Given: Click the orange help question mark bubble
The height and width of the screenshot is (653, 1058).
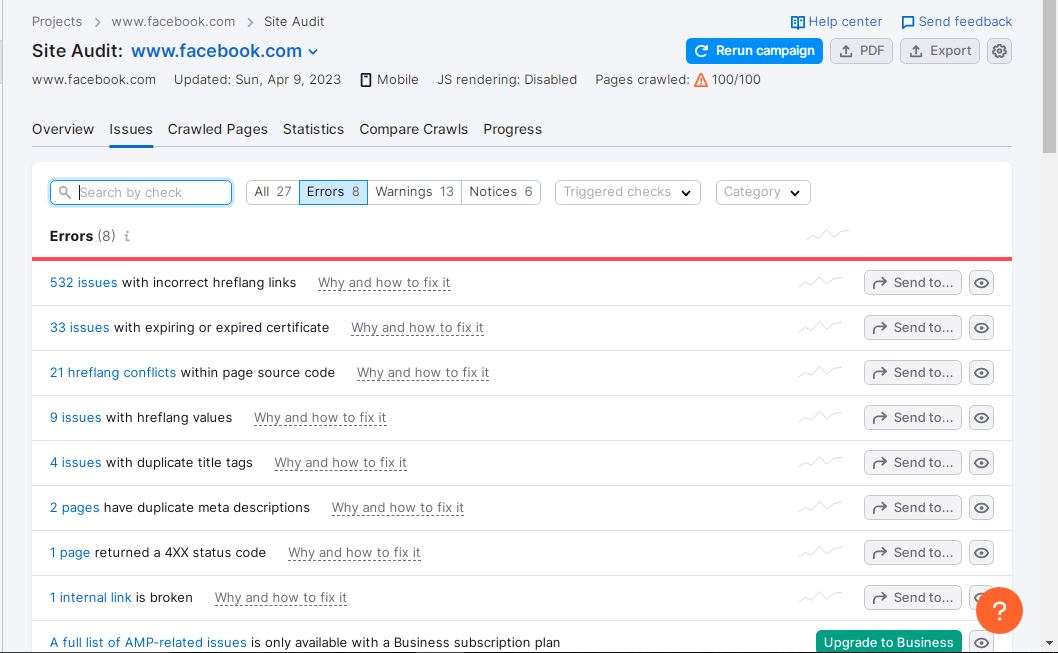Looking at the screenshot, I should 998,610.
